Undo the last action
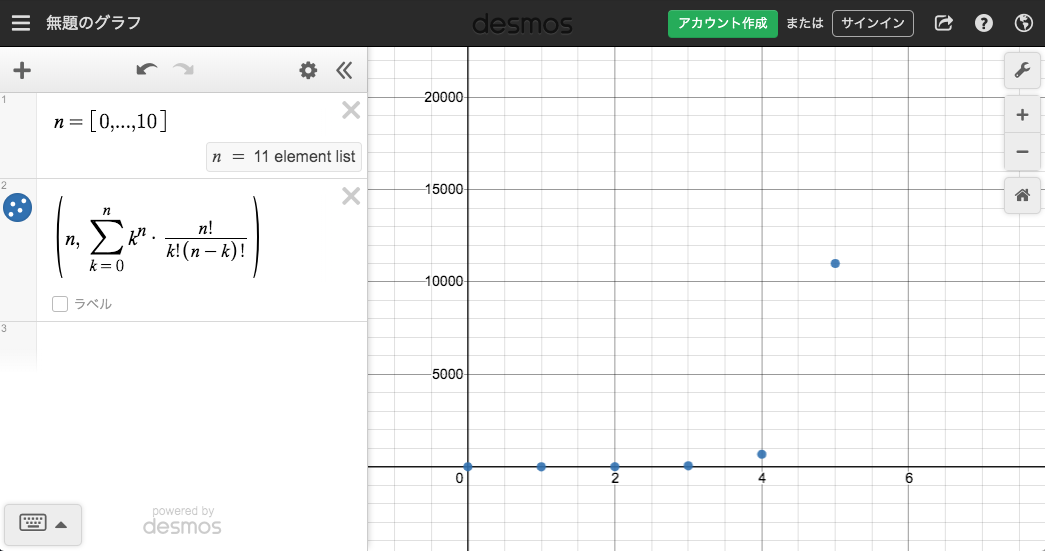 [x=147, y=69]
